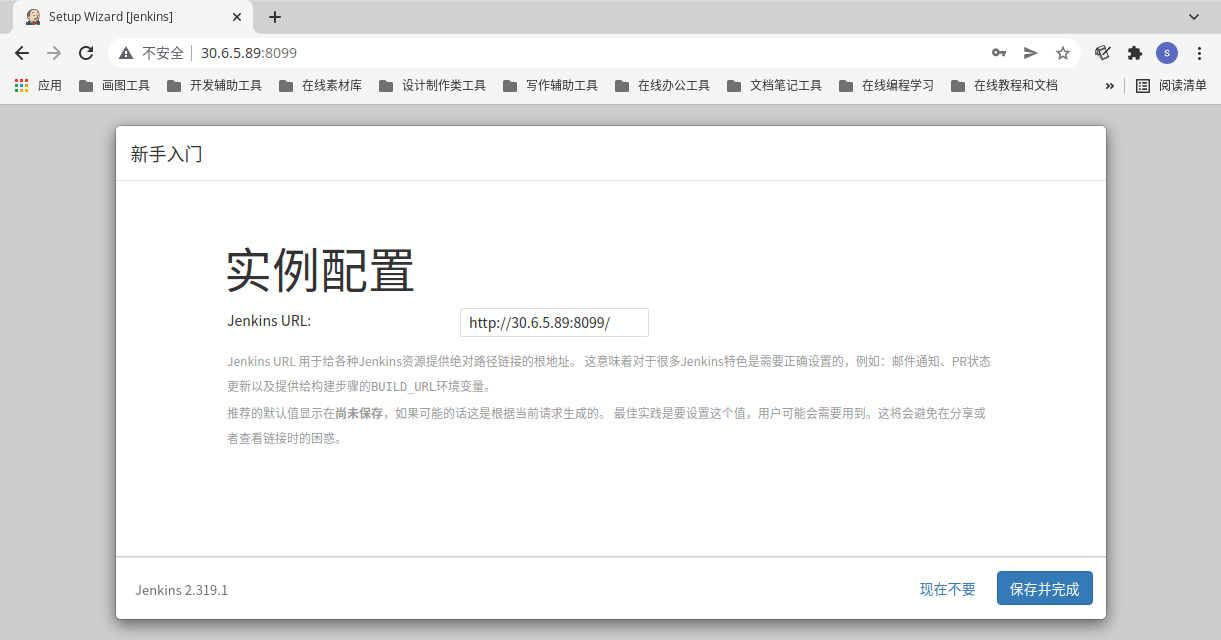The height and width of the screenshot is (640, 1221).
Task: Expand tab search chevron in title bar
Action: [x=1193, y=17]
